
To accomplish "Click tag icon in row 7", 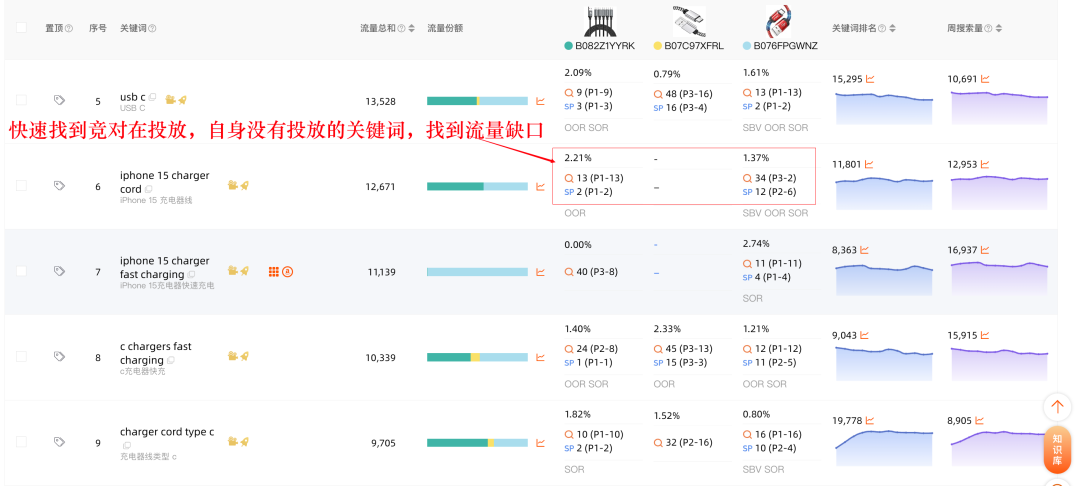I will (59, 271).
